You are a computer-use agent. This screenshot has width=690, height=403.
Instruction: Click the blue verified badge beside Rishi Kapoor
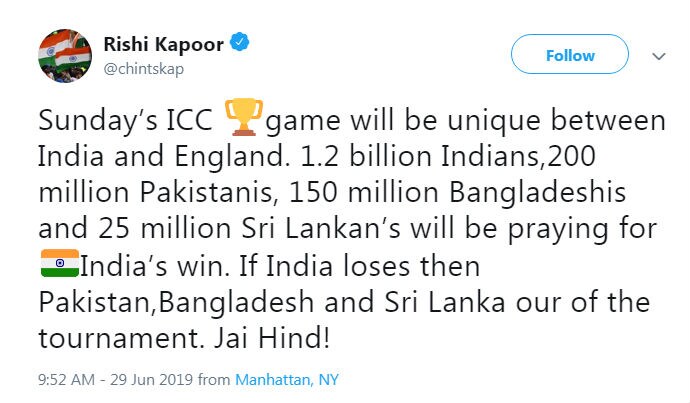click(x=238, y=42)
